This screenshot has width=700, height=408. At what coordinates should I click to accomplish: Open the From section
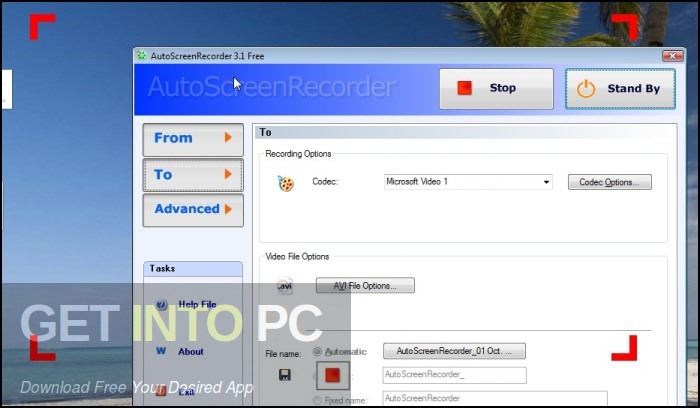coord(193,139)
